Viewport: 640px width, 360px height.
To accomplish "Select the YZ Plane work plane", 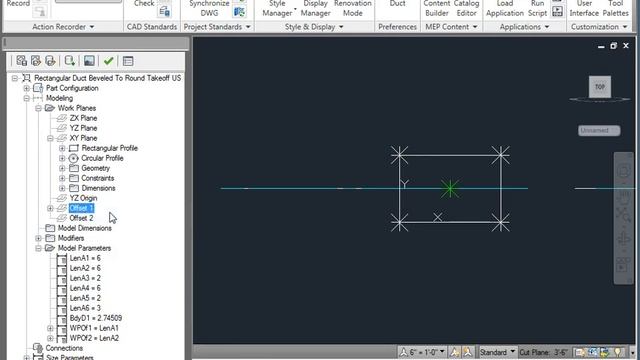I will pos(83,128).
